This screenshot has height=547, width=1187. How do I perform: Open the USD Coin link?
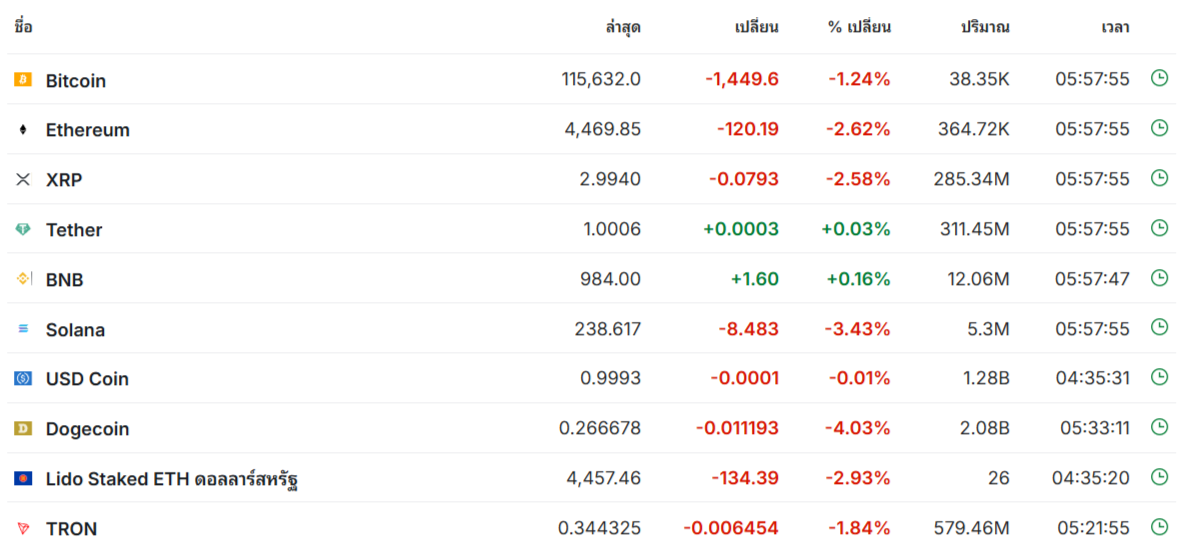point(87,379)
